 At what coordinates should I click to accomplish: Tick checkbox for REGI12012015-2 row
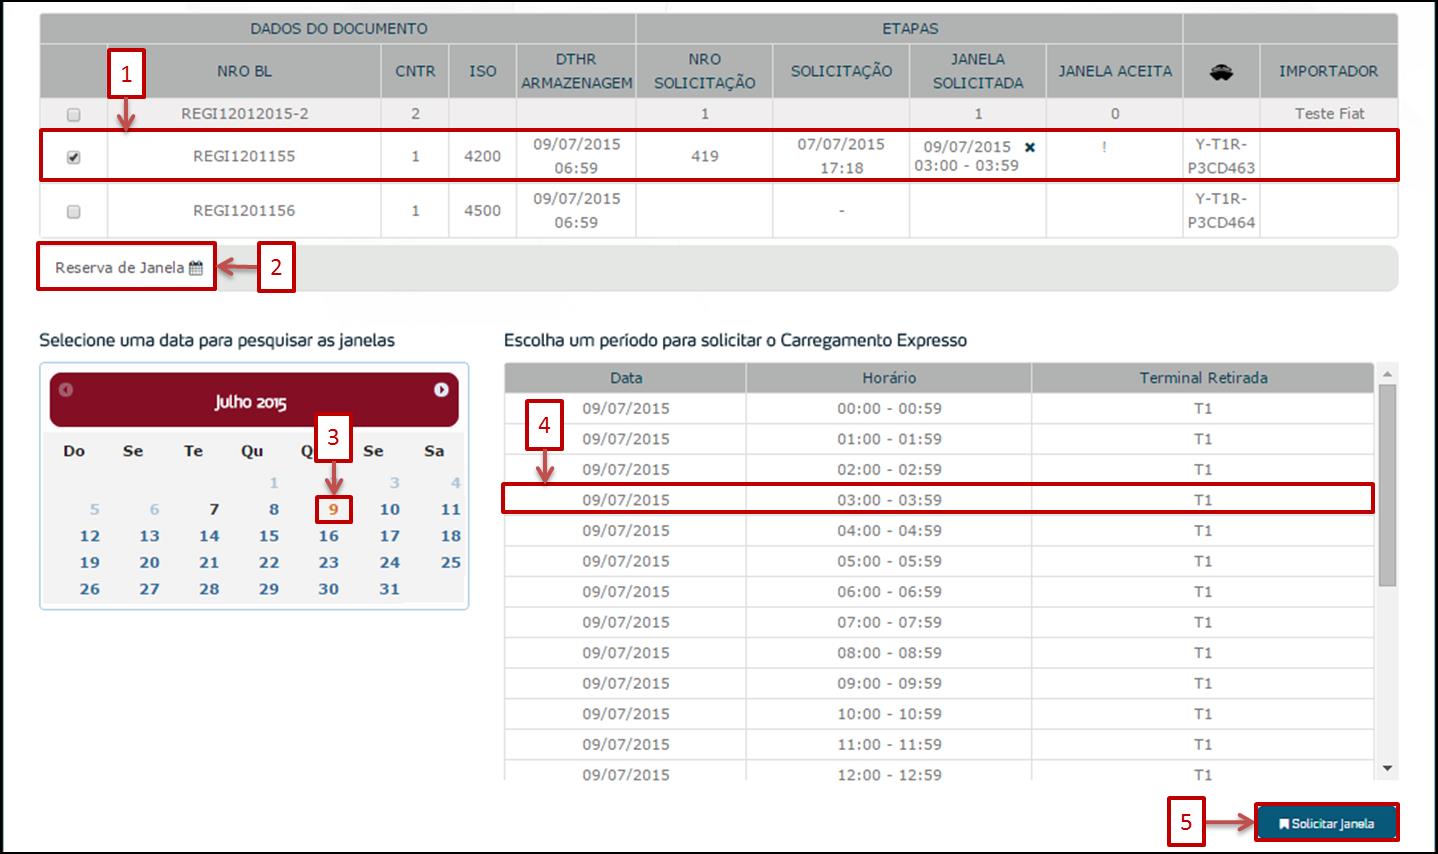pos(73,115)
